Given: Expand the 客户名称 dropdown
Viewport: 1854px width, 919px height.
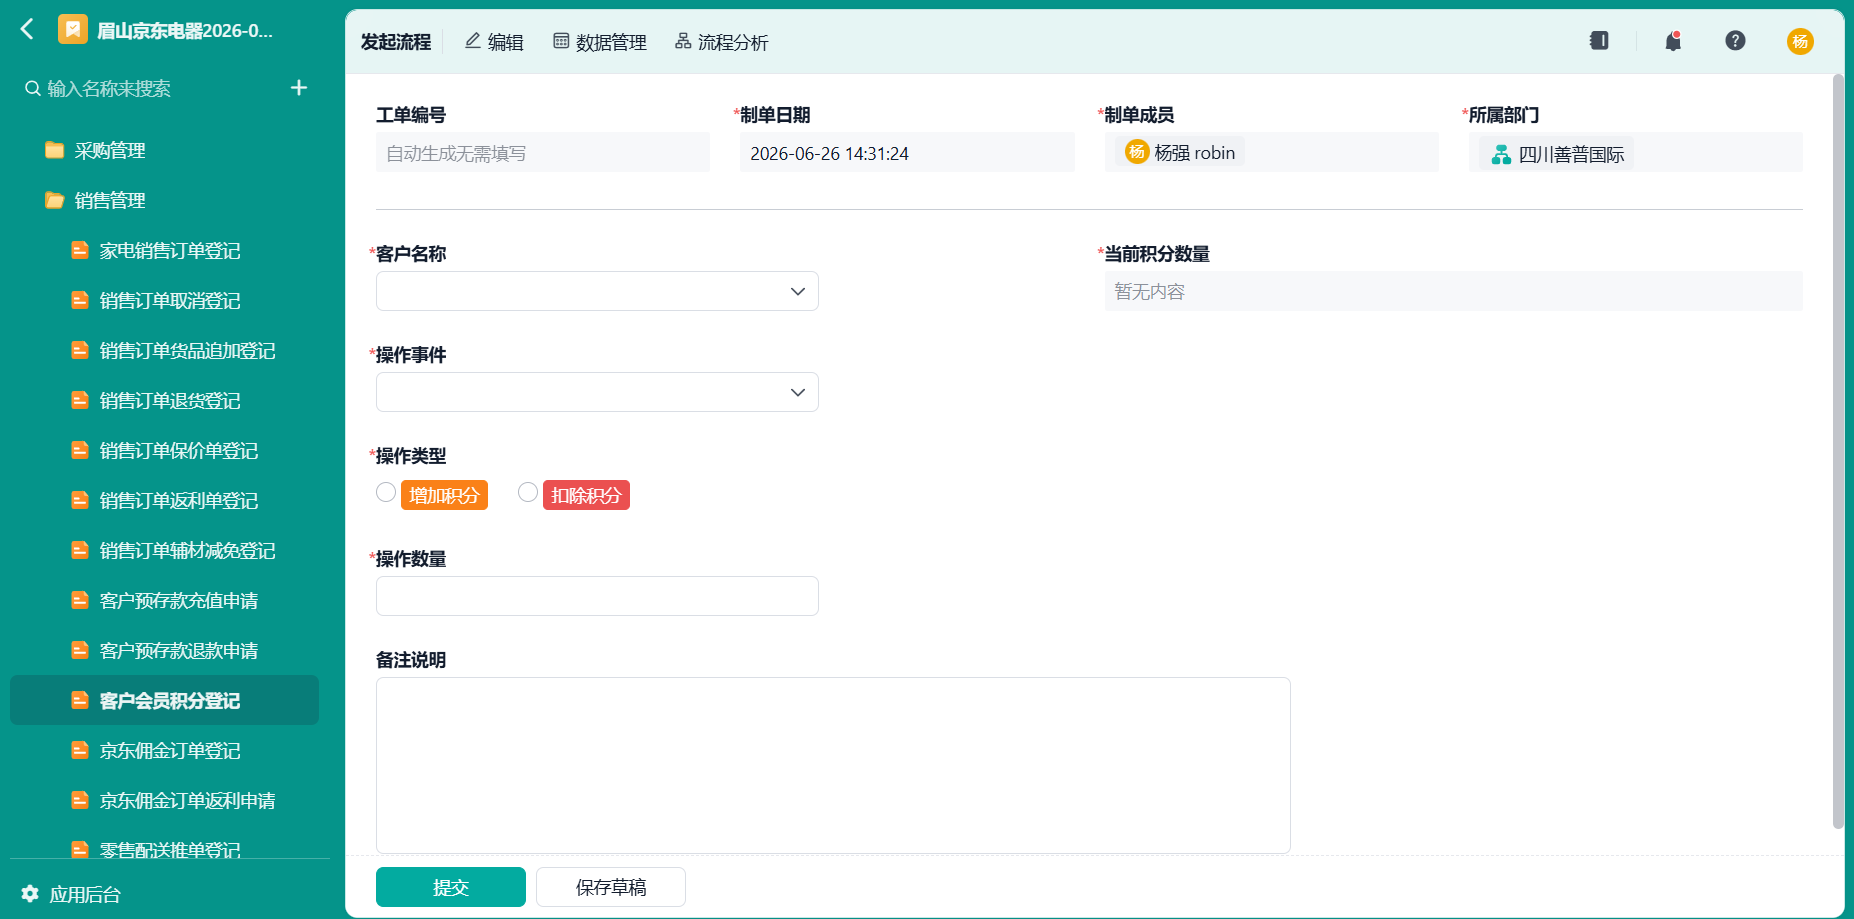Looking at the screenshot, I should (x=597, y=291).
